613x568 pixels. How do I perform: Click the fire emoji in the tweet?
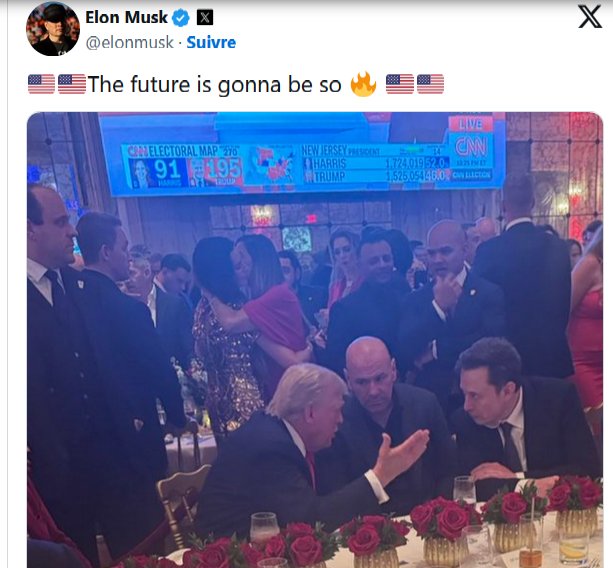tap(363, 84)
